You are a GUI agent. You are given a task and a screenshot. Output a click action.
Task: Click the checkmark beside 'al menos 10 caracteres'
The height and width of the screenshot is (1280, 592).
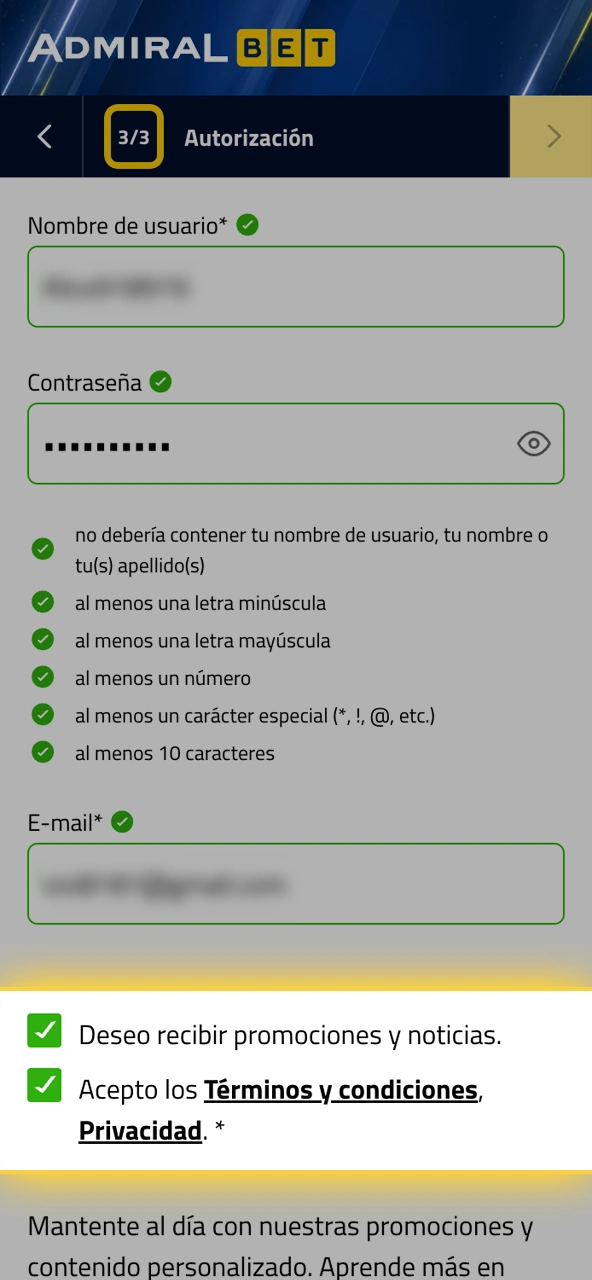pyautogui.click(x=43, y=752)
